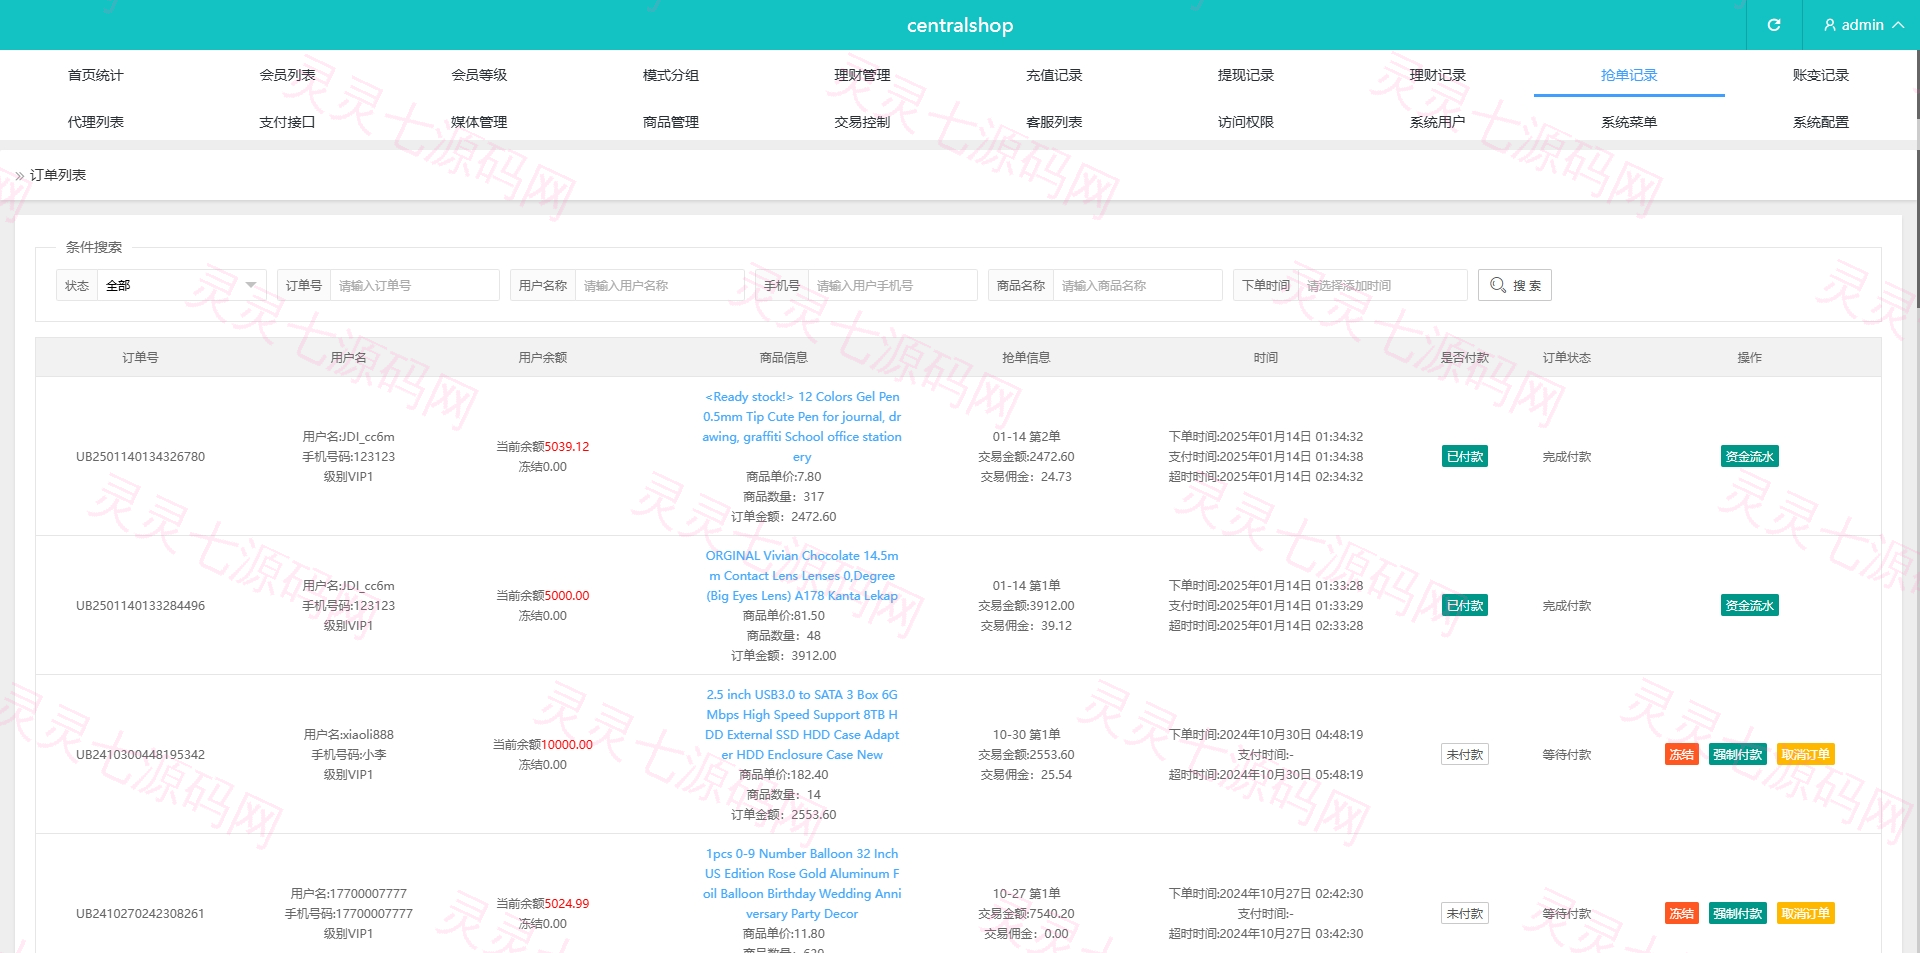Open 理财记录 menu
Viewport: 1920px width, 953px height.
click(1437, 75)
